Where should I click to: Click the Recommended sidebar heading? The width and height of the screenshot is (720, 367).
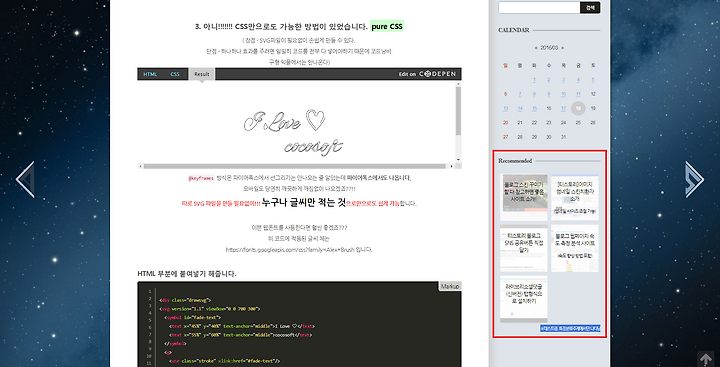[x=515, y=161]
